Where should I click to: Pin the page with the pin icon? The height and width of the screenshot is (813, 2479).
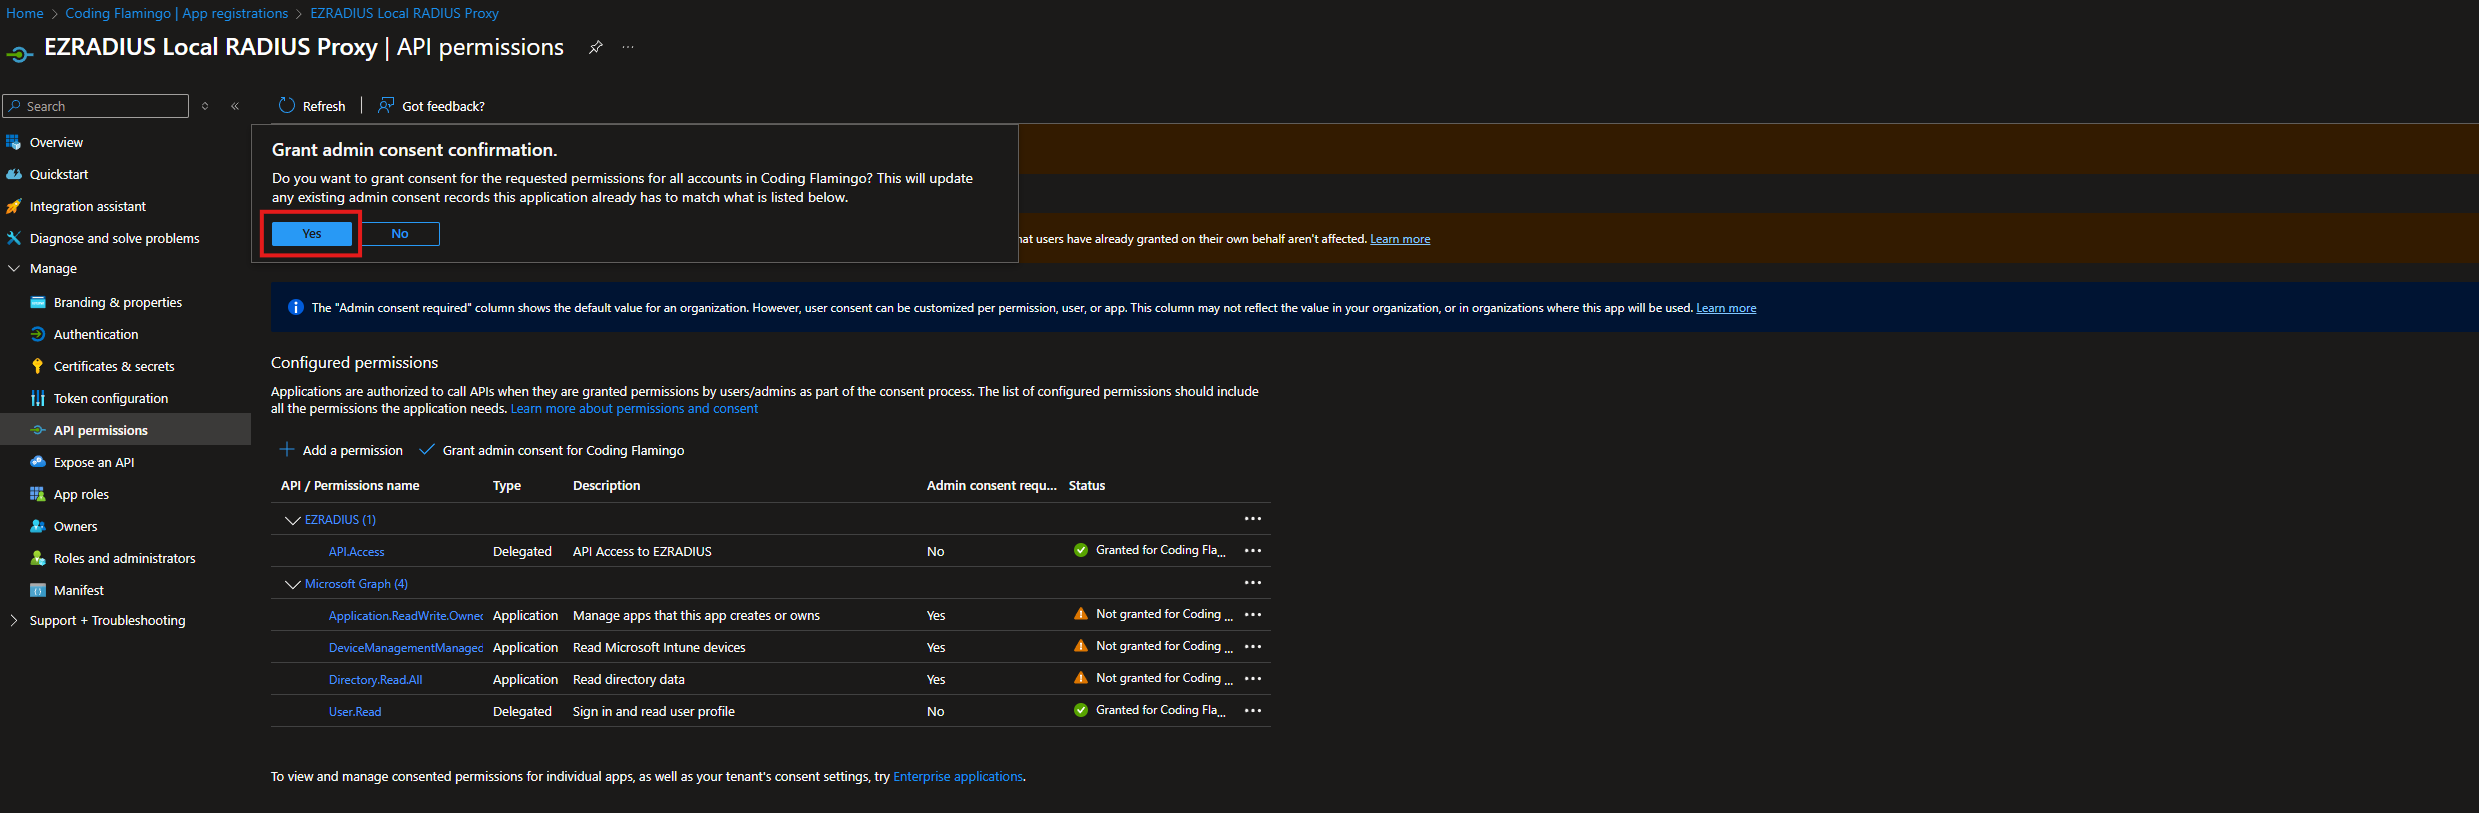595,47
